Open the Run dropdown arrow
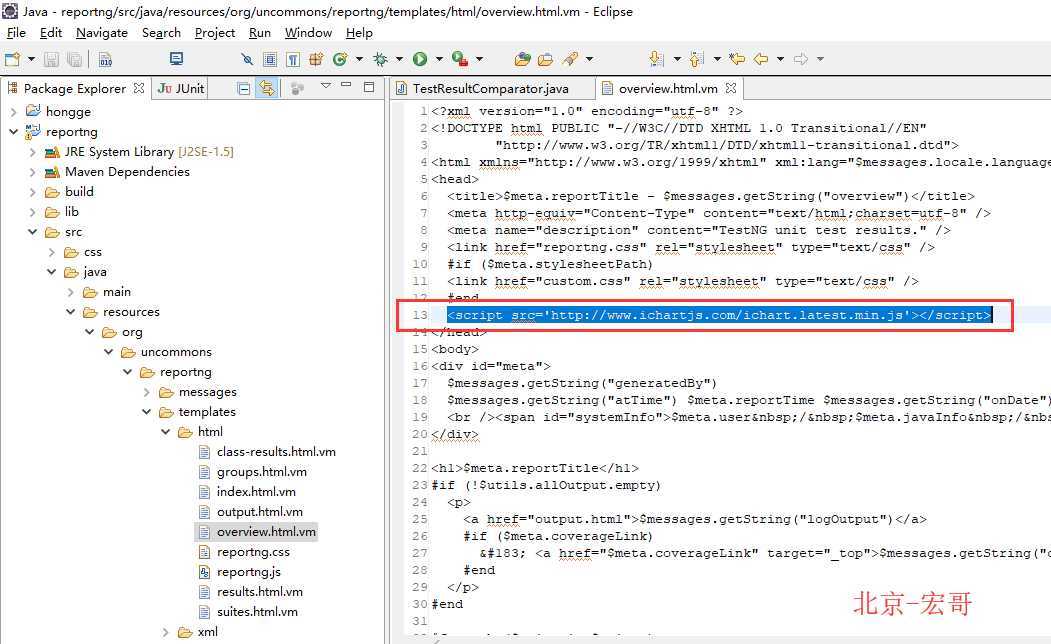 [439, 60]
